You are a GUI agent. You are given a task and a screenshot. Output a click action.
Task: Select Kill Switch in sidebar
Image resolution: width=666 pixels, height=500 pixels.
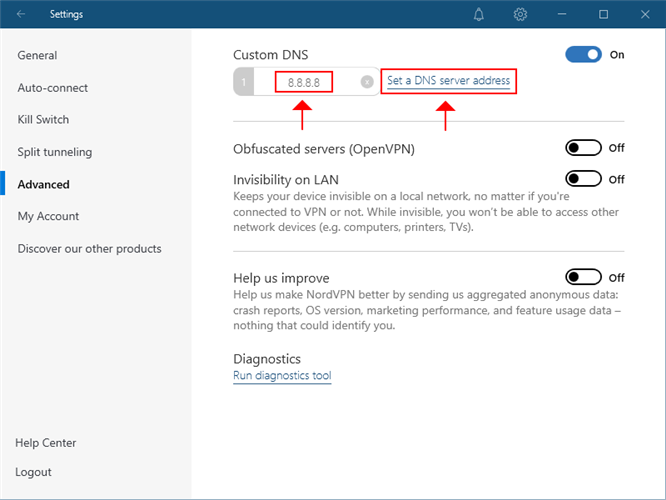43,120
